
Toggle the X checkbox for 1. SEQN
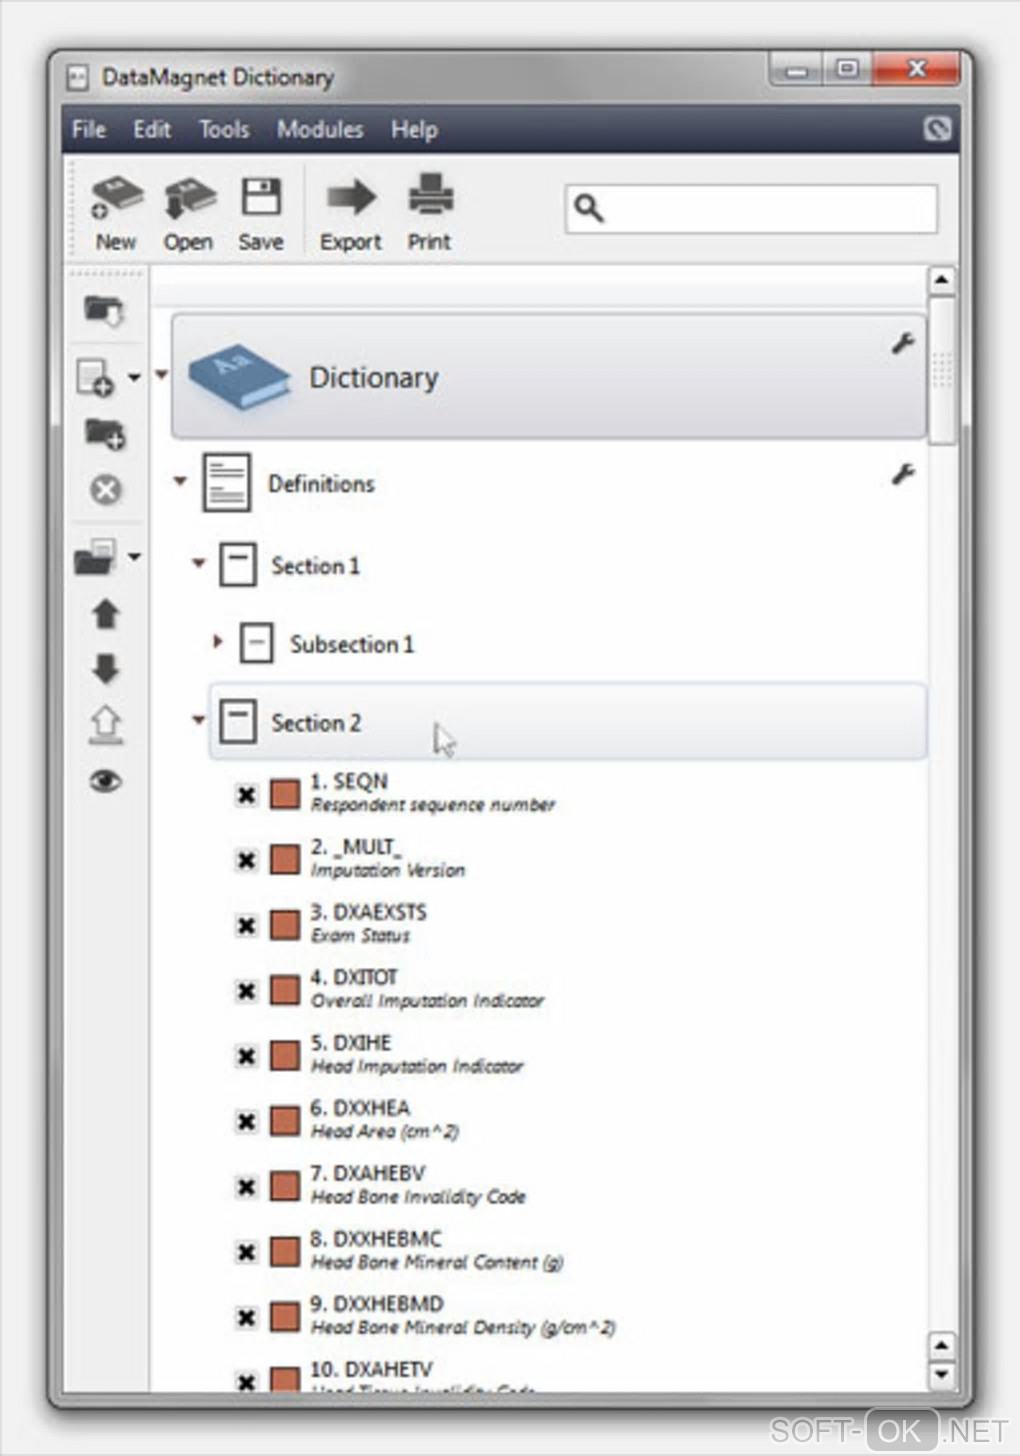(x=246, y=795)
